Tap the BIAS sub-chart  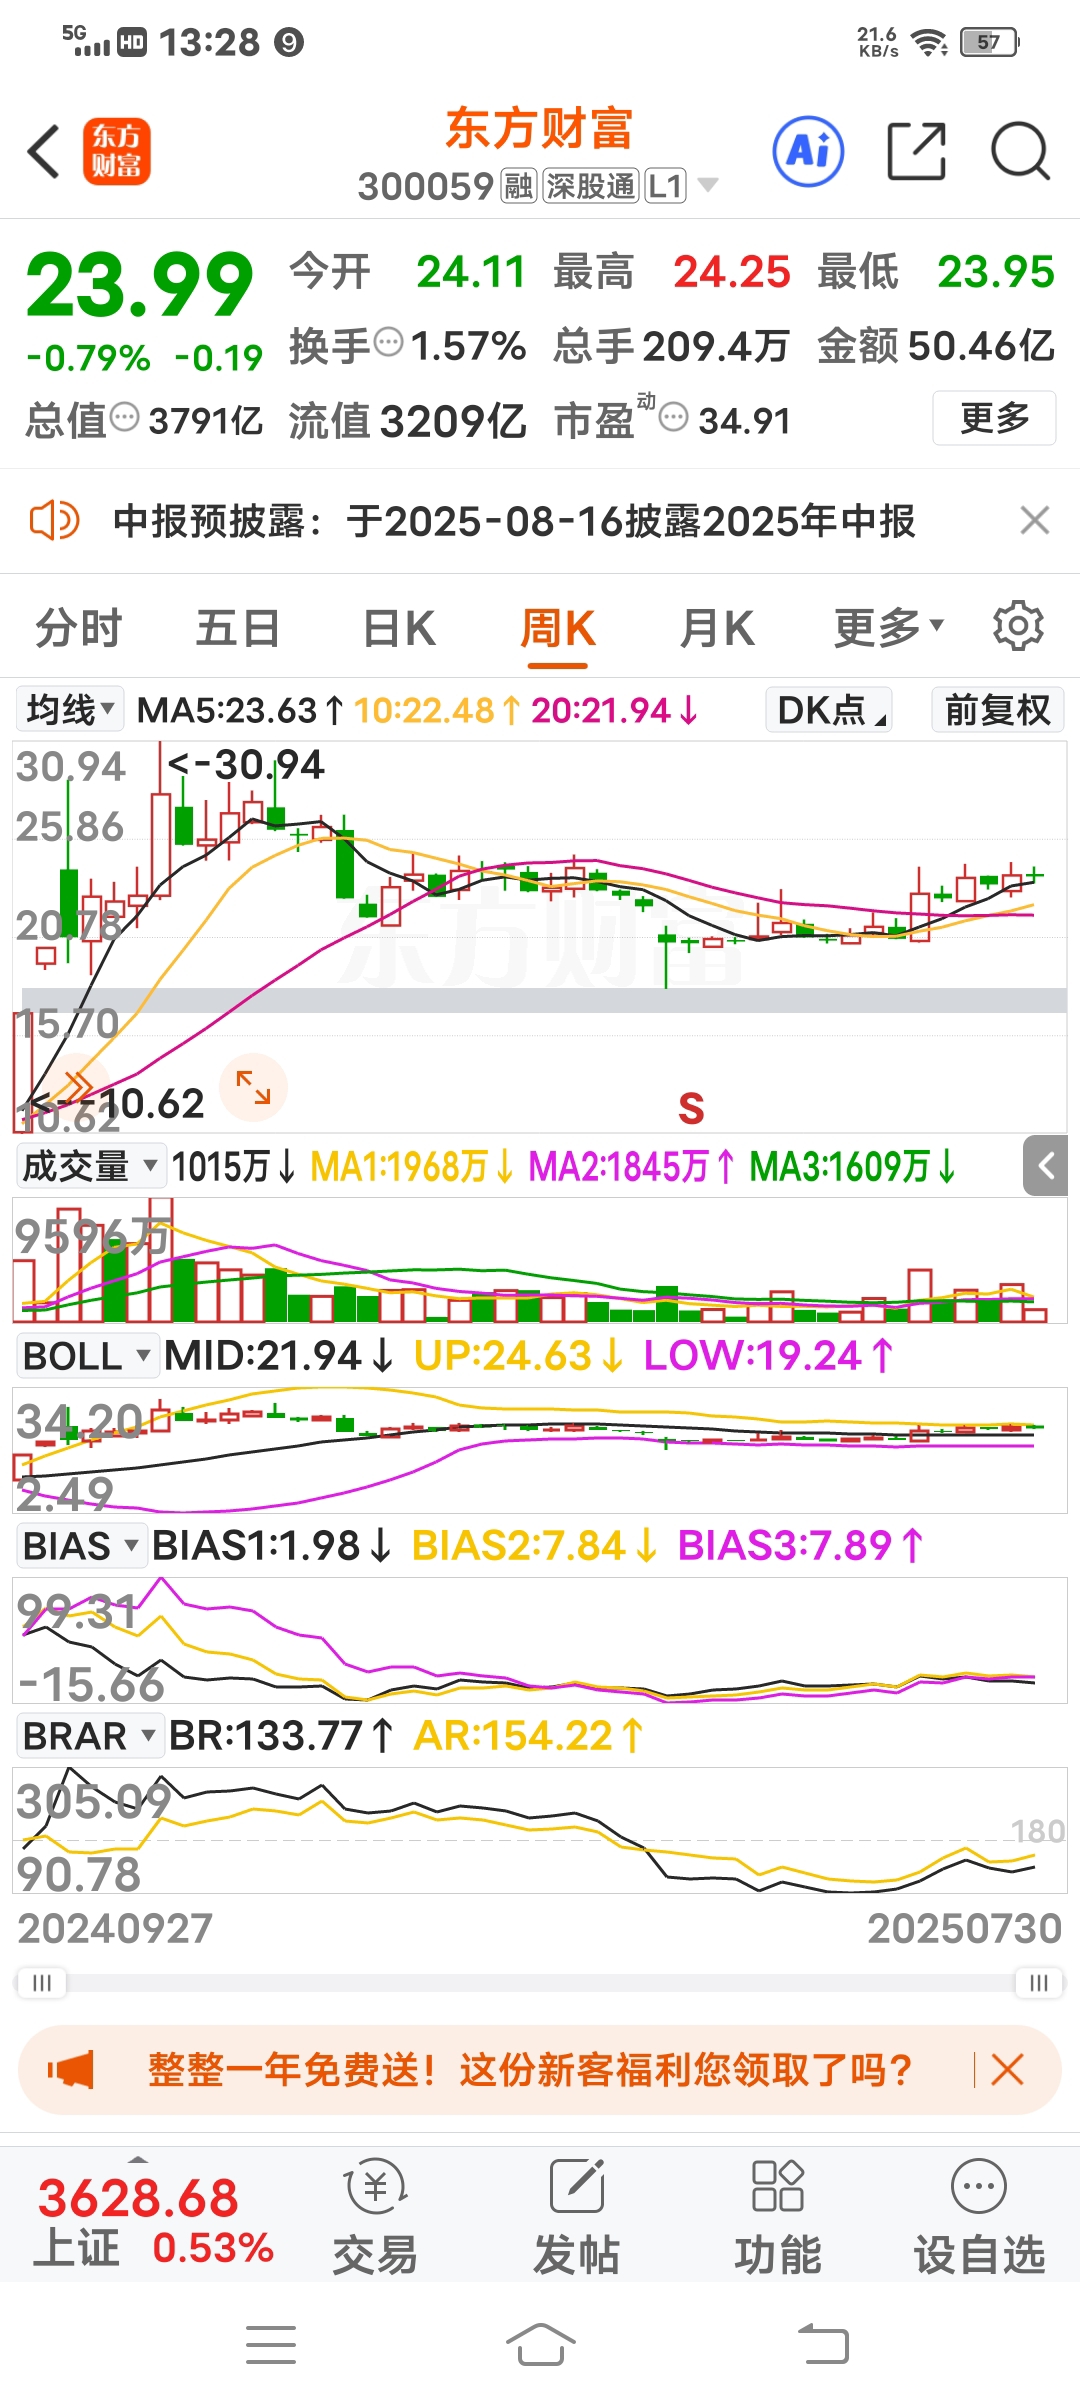pos(540,1640)
